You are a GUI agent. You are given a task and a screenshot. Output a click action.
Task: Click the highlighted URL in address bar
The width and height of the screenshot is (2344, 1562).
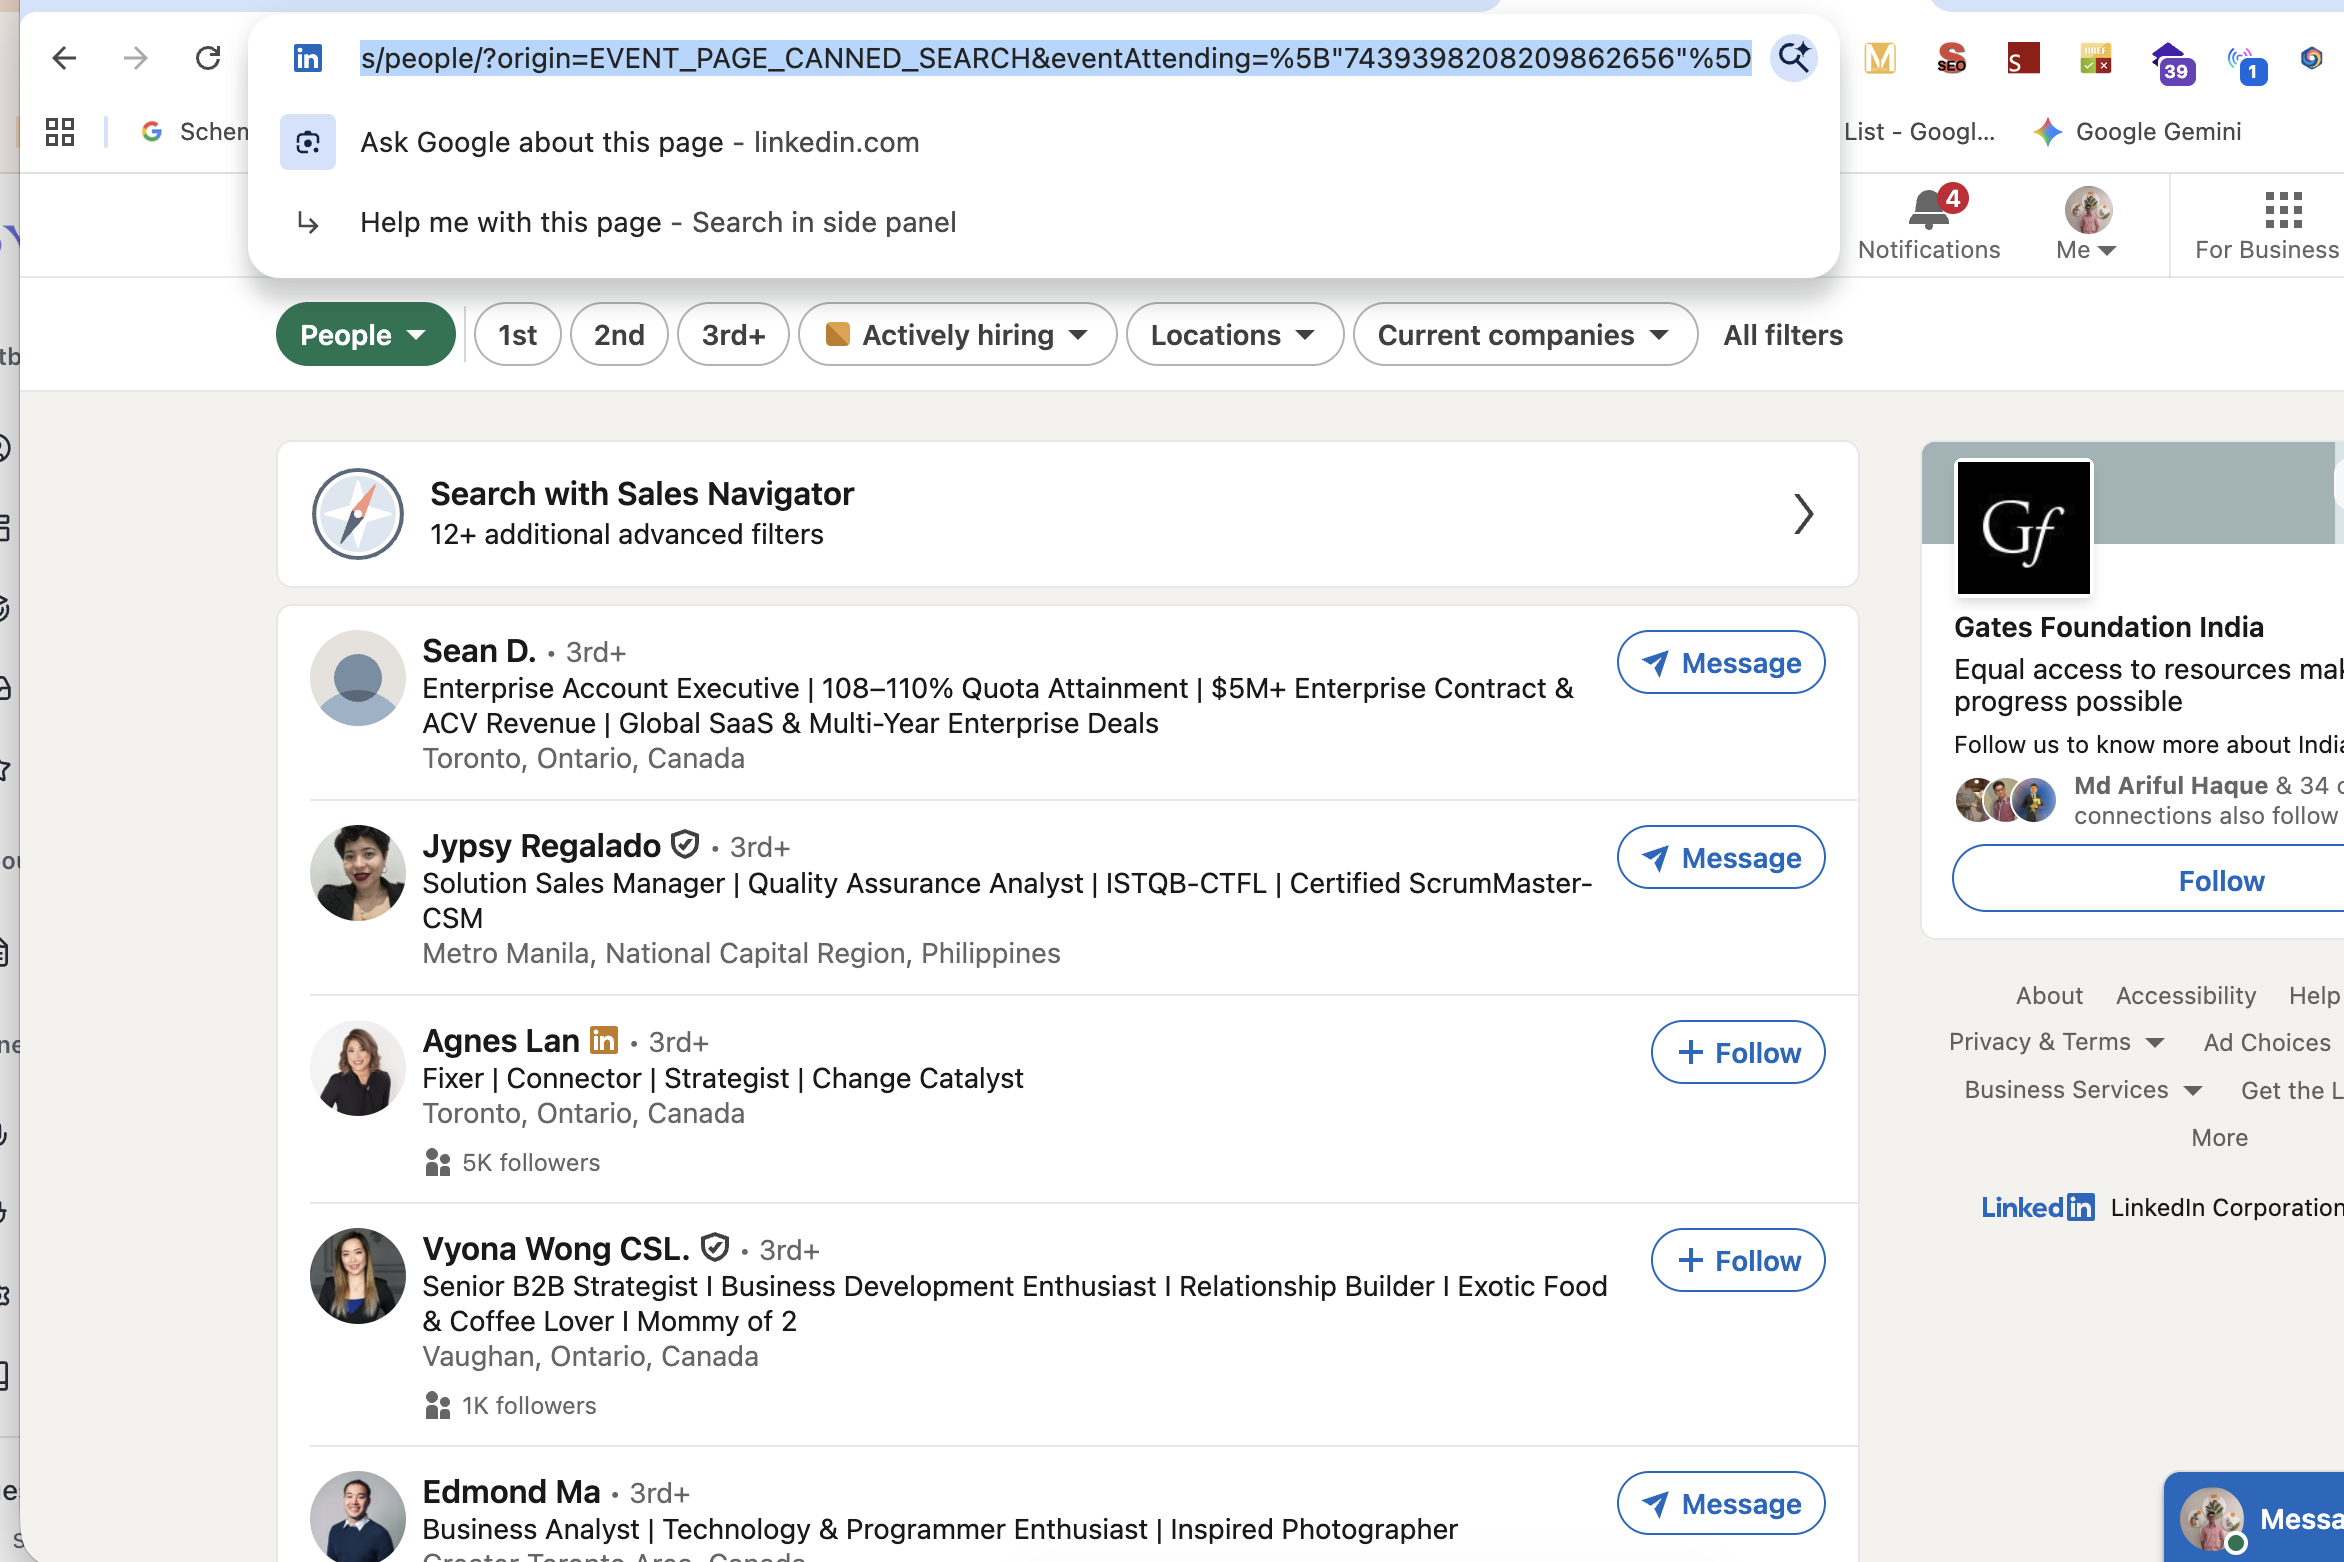1055,58
